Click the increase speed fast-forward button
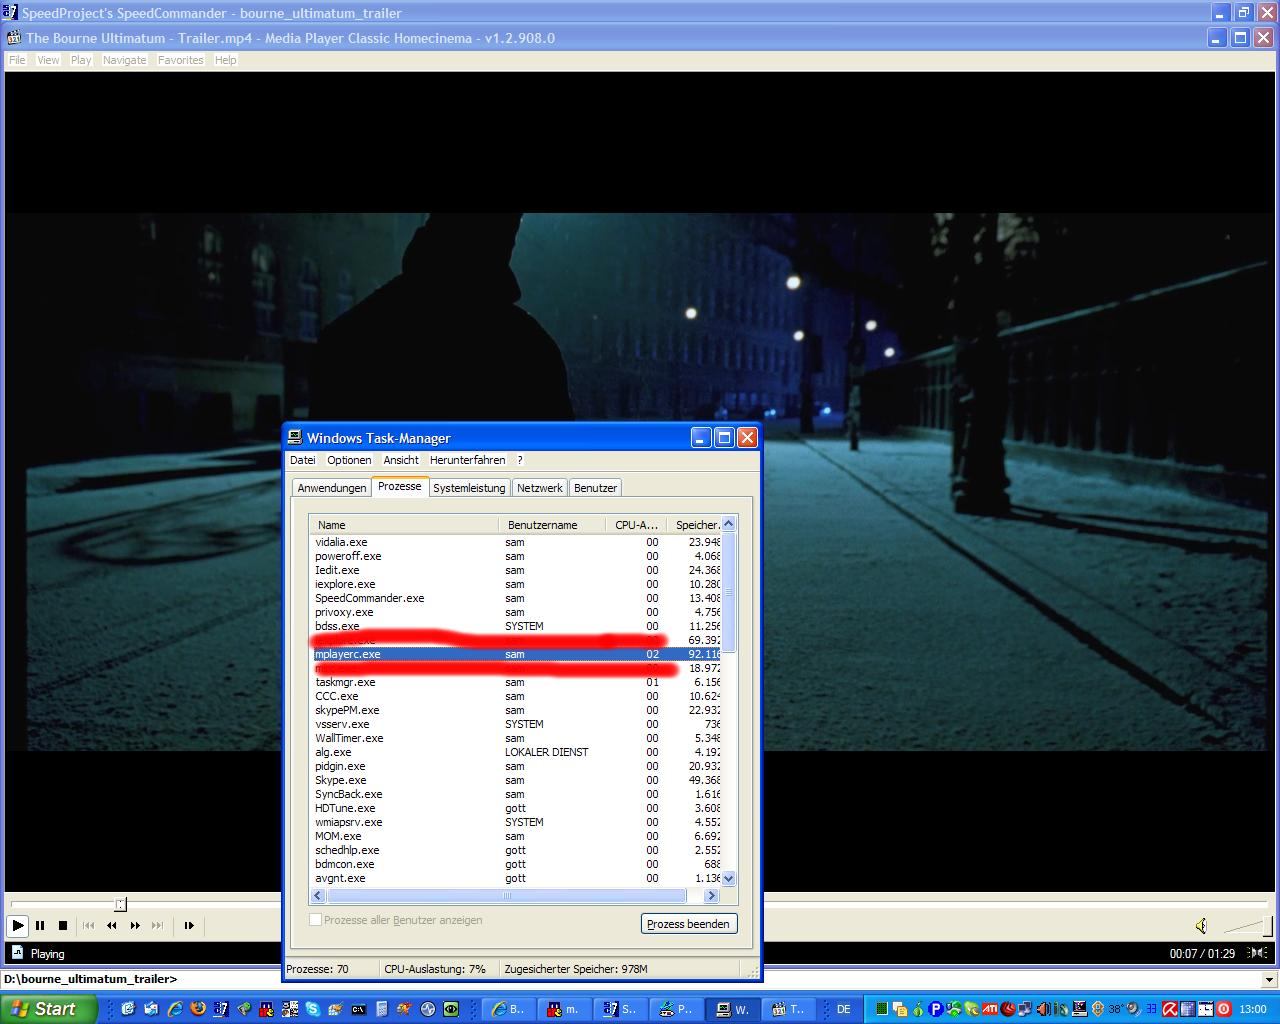Screen dimensions: 1280x1024 [x=135, y=926]
